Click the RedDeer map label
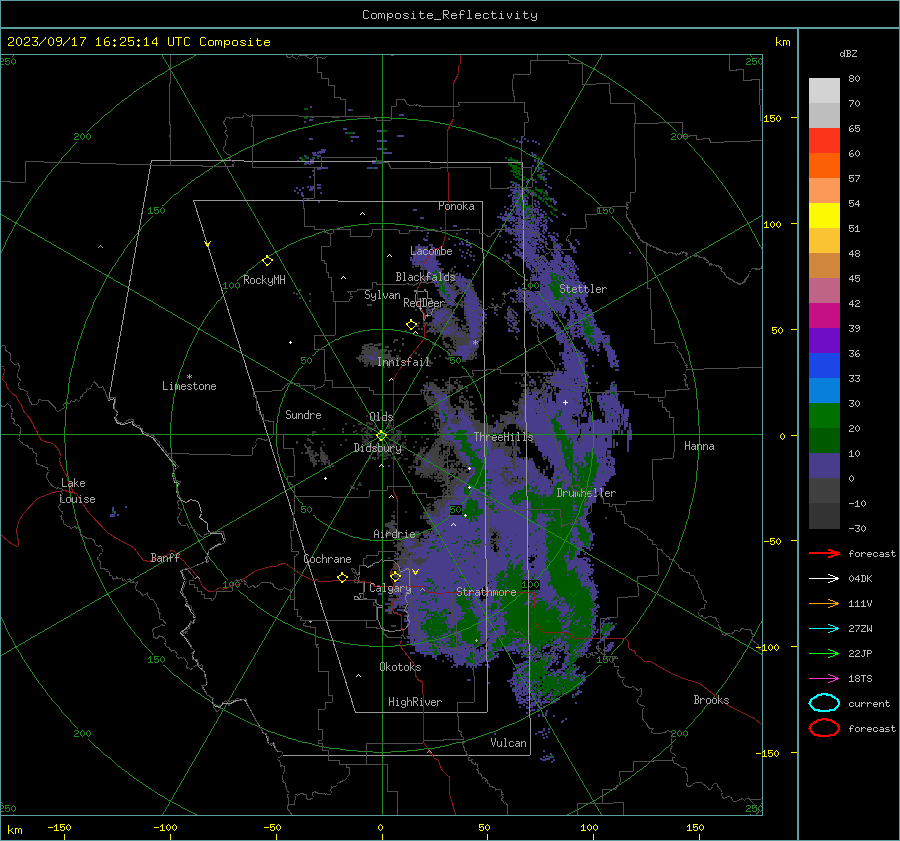Viewport: 900px width, 841px height. click(x=424, y=303)
